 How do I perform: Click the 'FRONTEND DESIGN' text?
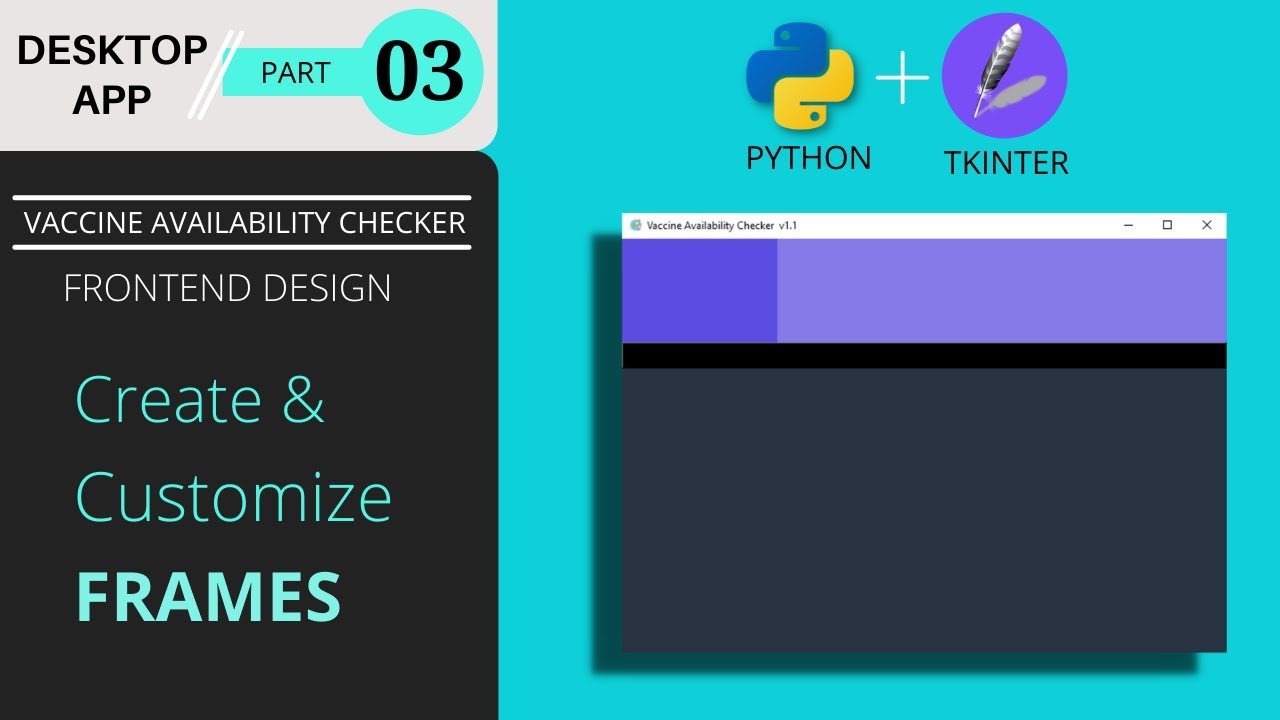click(x=227, y=288)
